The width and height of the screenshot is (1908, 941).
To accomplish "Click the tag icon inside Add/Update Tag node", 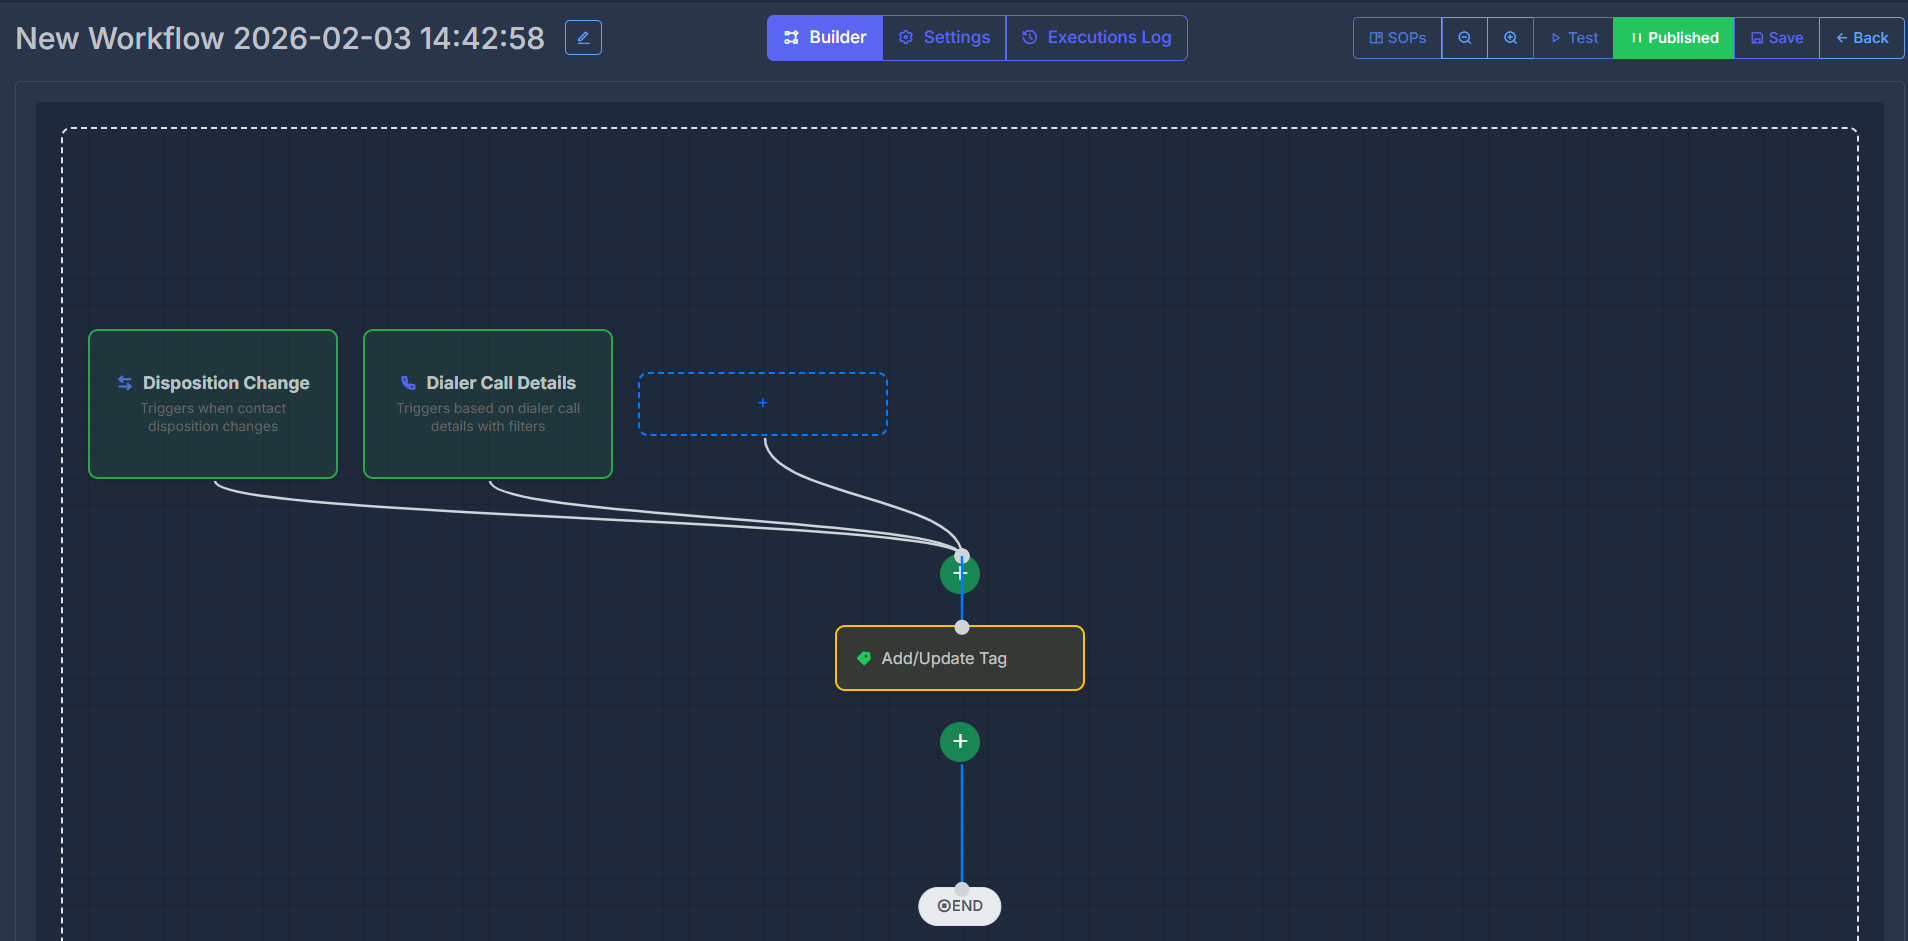I will 862,658.
